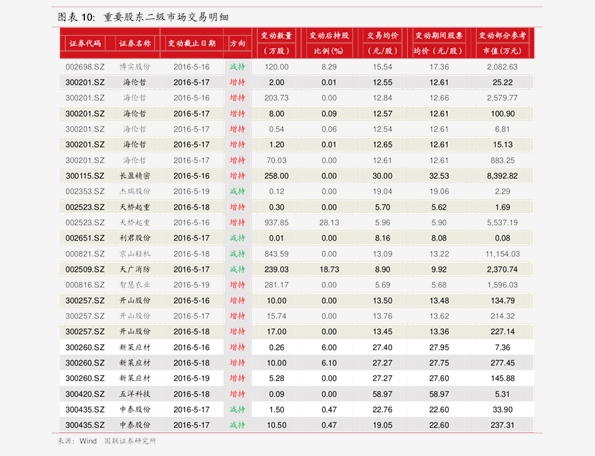This screenshot has height=456, width=595.
Task: Click the 28.13 percentage cell
Action: (x=329, y=223)
